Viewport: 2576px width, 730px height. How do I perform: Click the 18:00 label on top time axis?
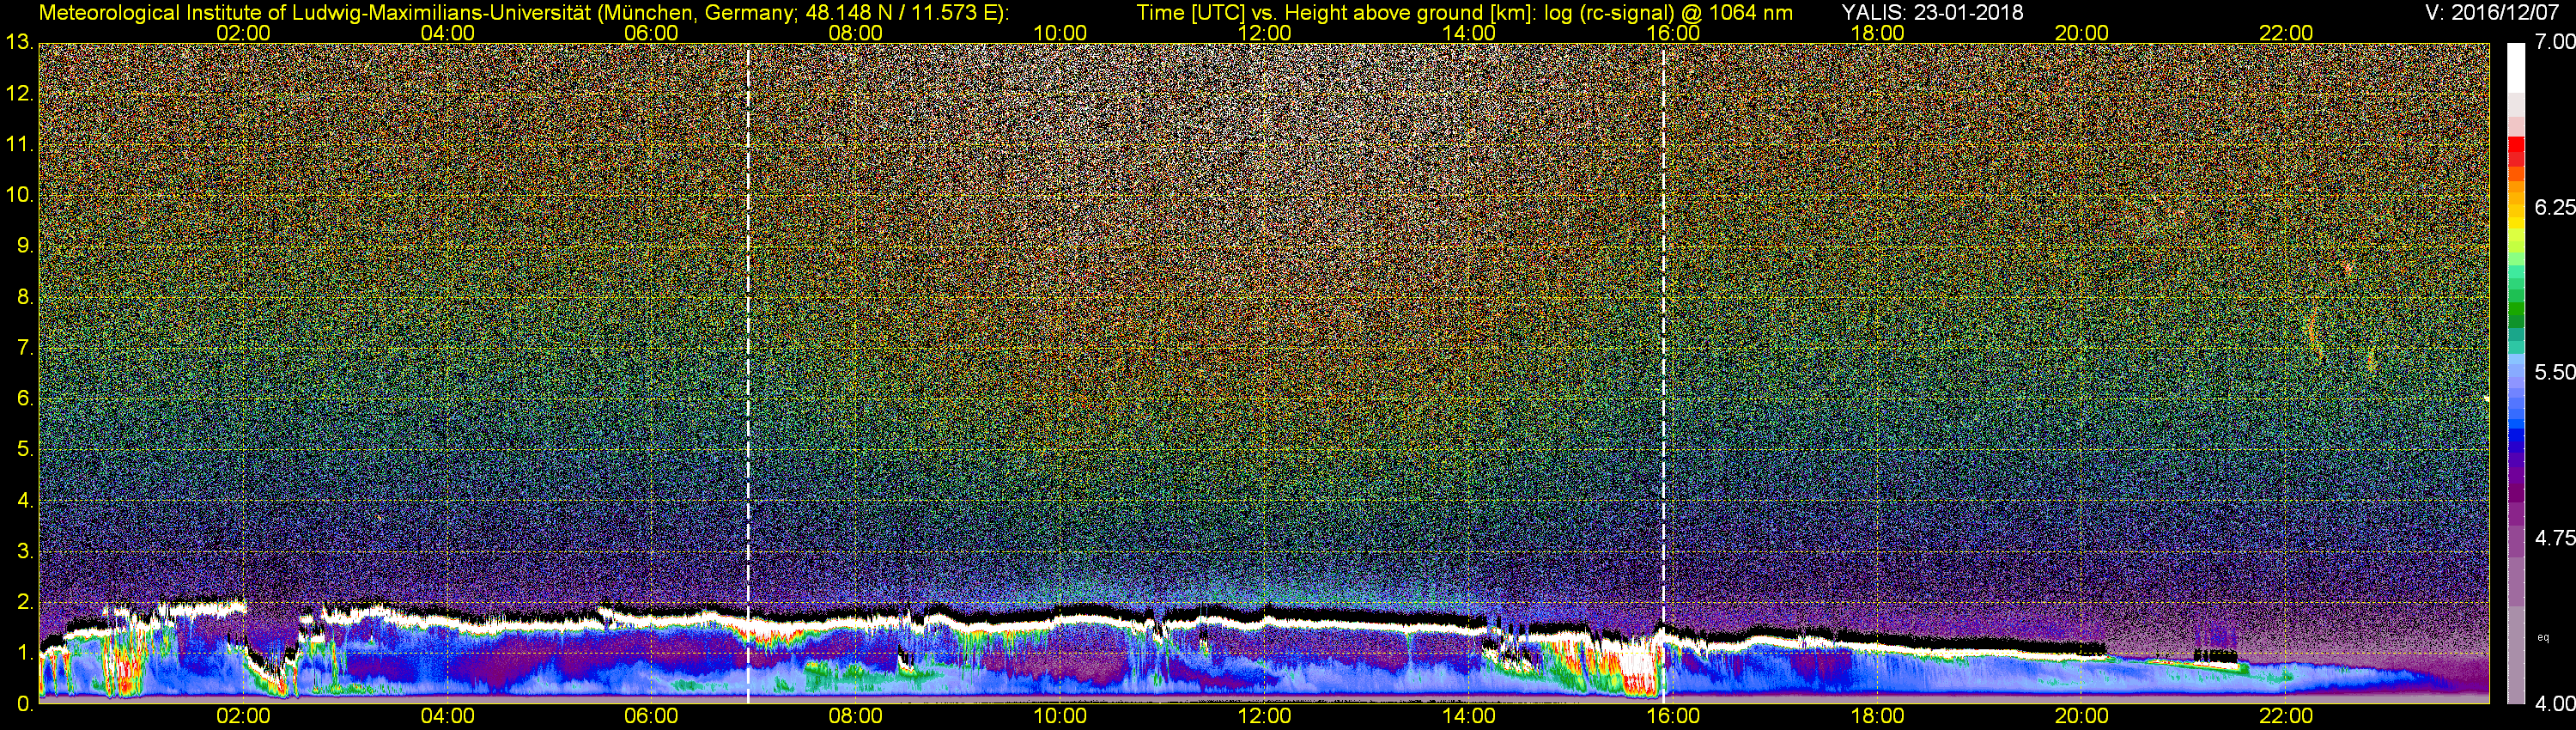pos(1877,33)
